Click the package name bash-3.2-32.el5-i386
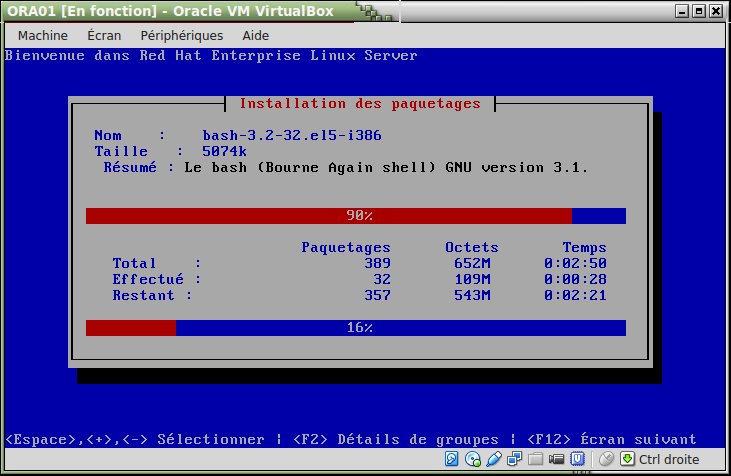The height and width of the screenshot is (476, 731). coord(292,136)
